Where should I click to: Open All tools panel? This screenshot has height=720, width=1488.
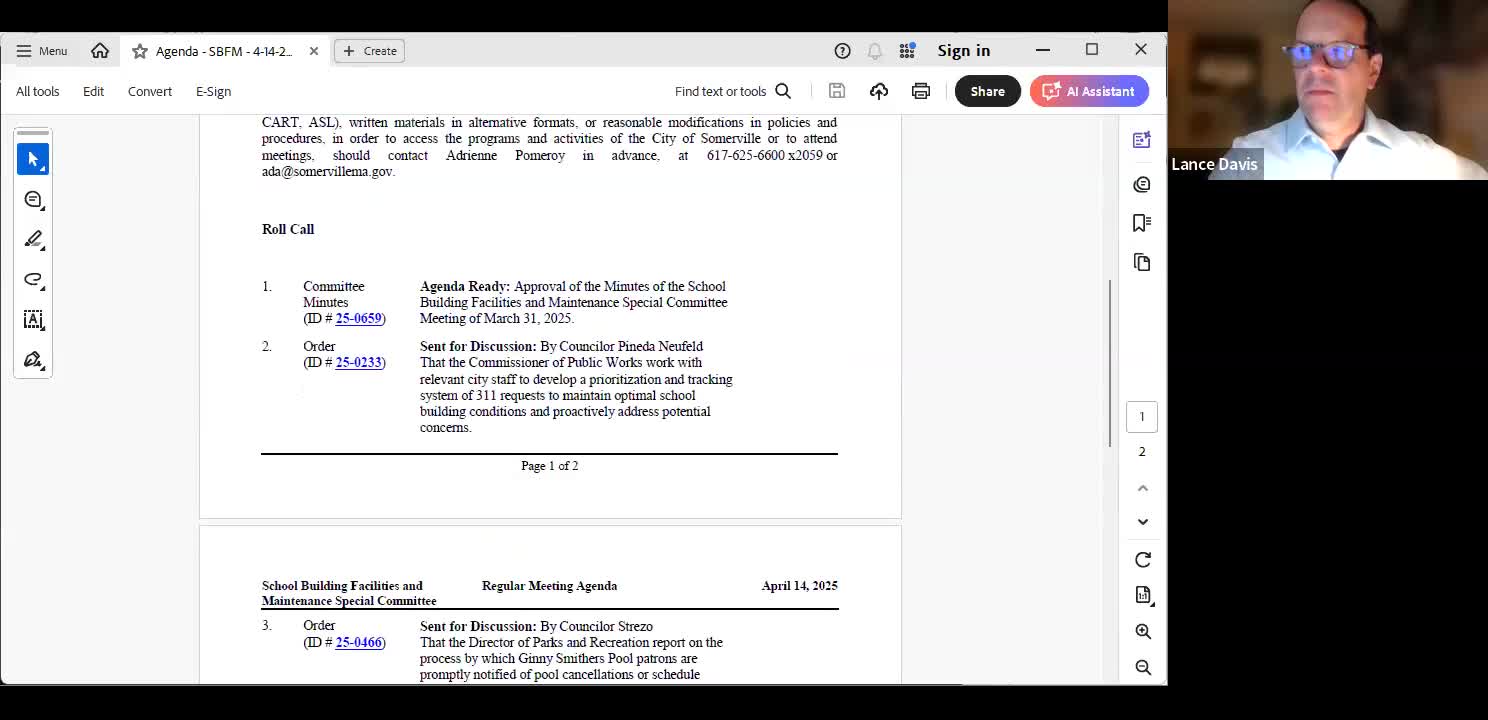pos(38,91)
